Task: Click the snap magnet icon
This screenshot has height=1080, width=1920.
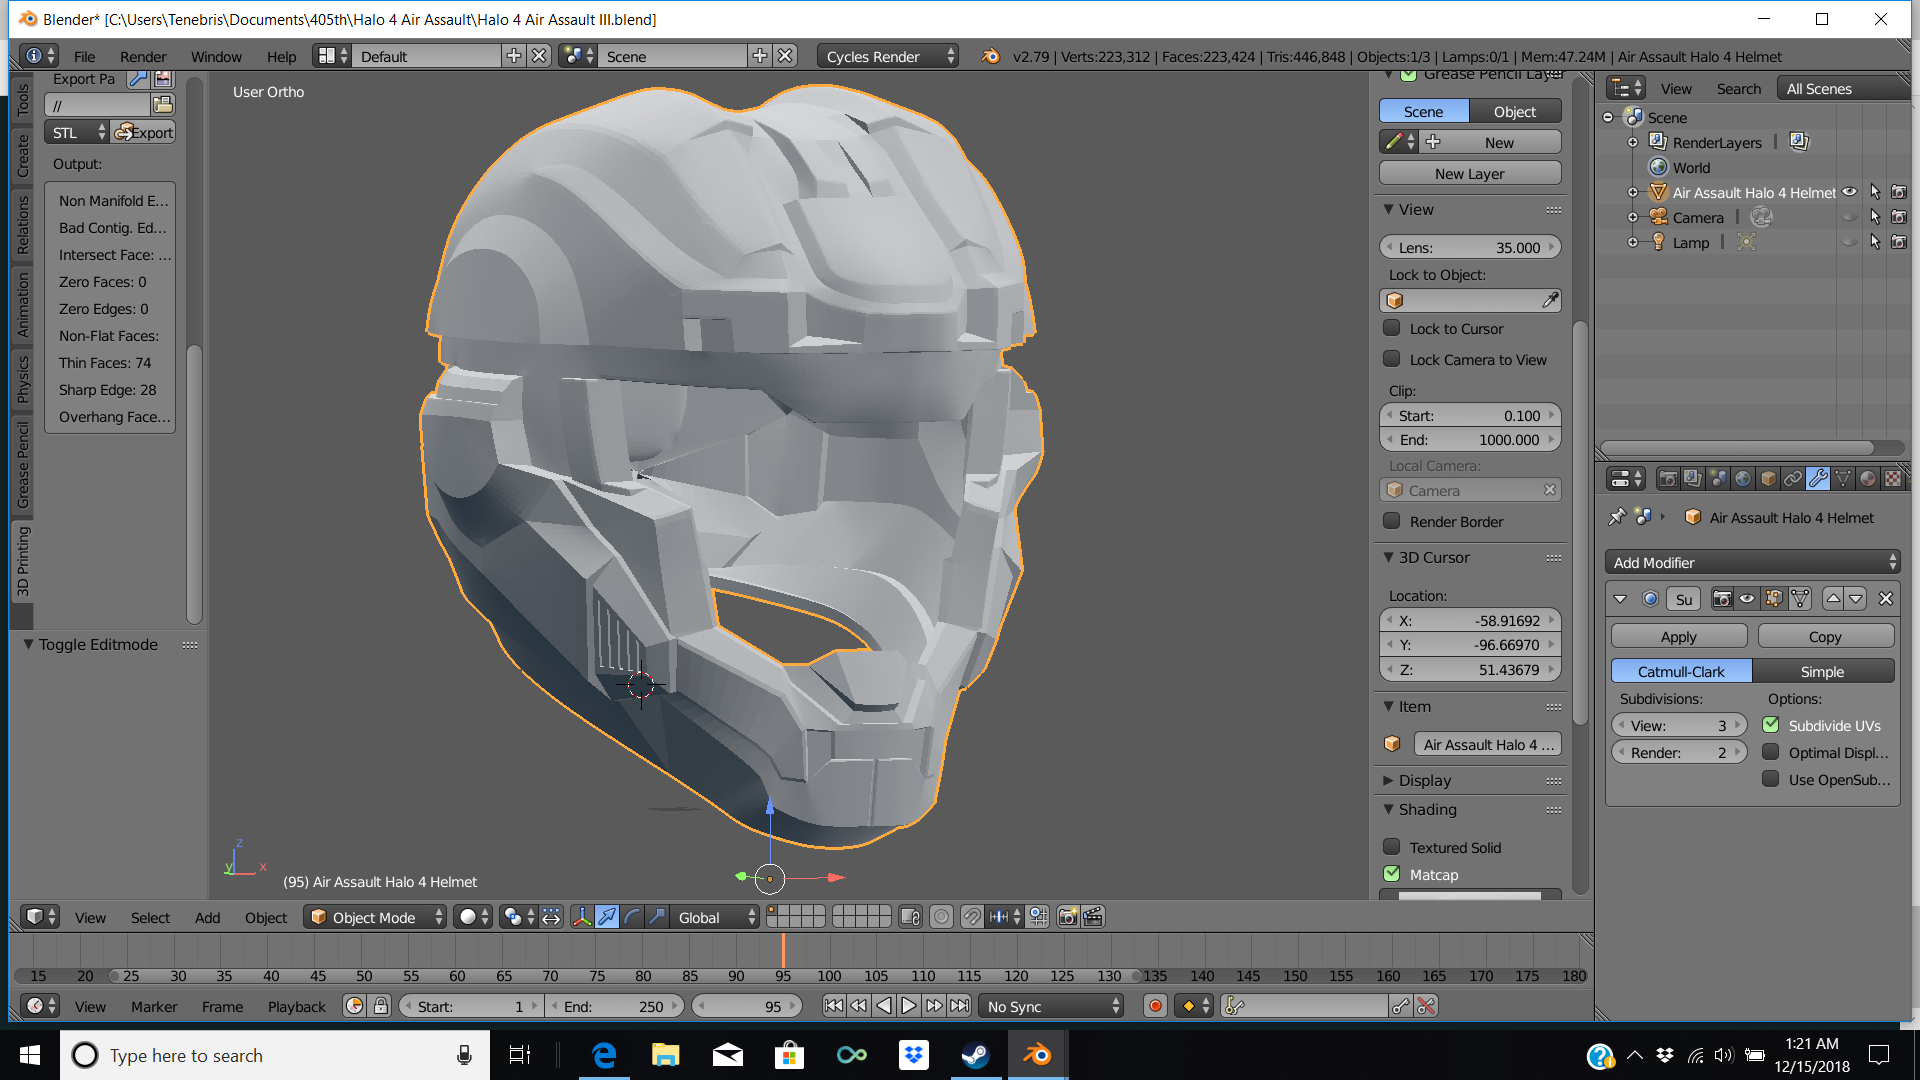Action: (x=972, y=917)
